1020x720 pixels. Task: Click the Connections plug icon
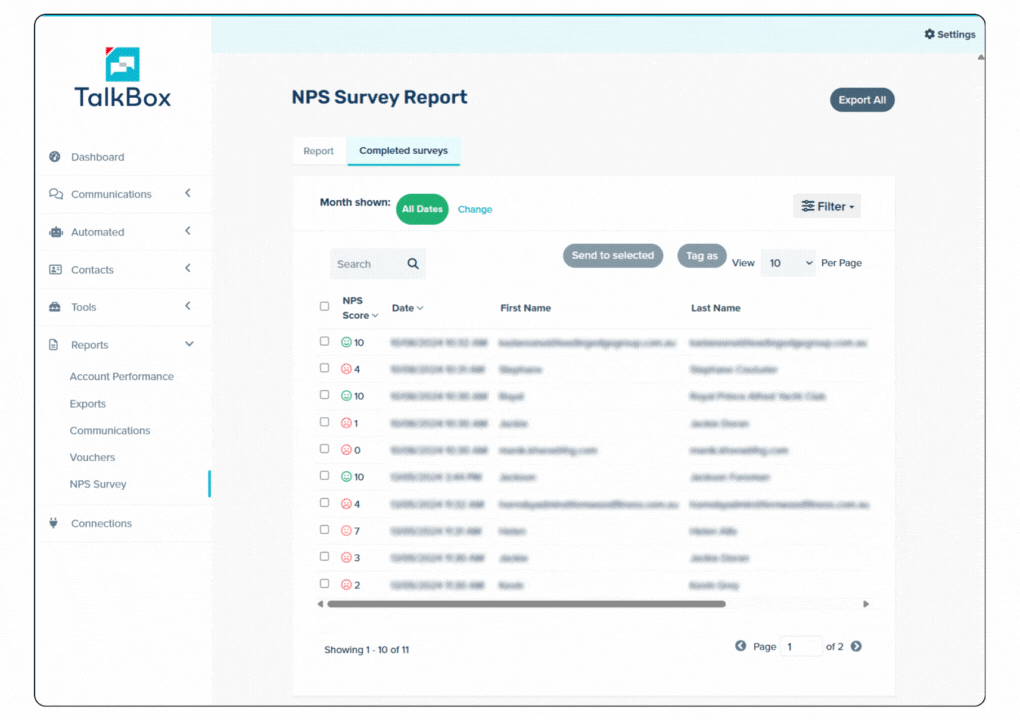(x=54, y=523)
